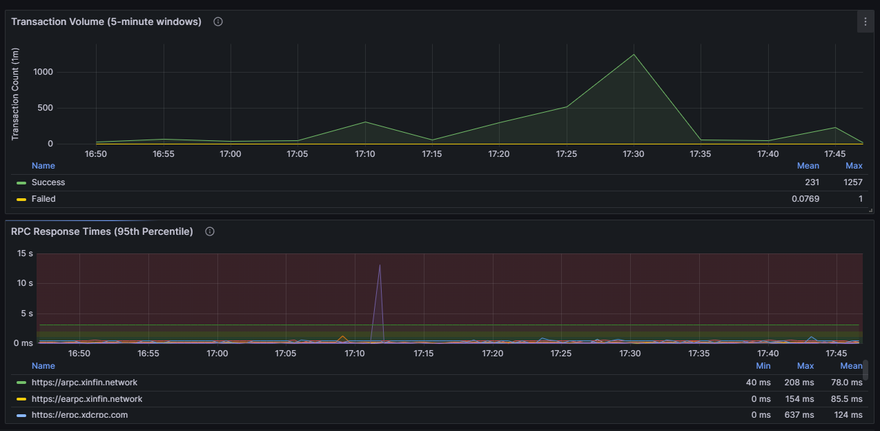Image resolution: width=880 pixels, height=431 pixels.
Task: Toggle the https://earpc.xinfin.network series visibility
Action: (x=87, y=398)
